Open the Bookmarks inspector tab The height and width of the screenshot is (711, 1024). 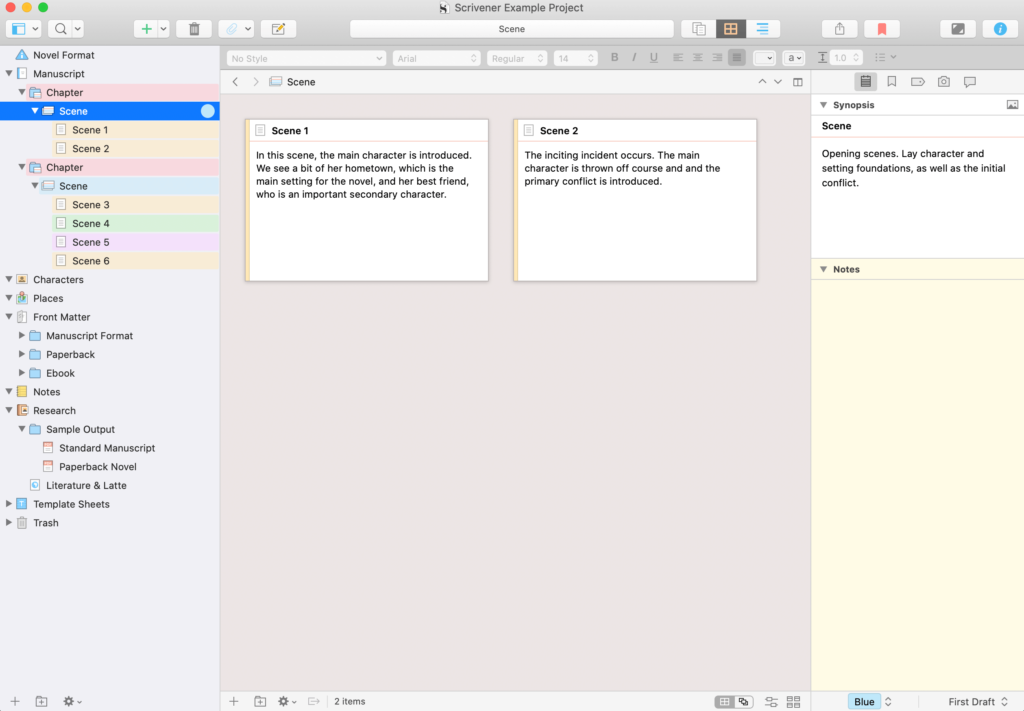[x=891, y=82]
